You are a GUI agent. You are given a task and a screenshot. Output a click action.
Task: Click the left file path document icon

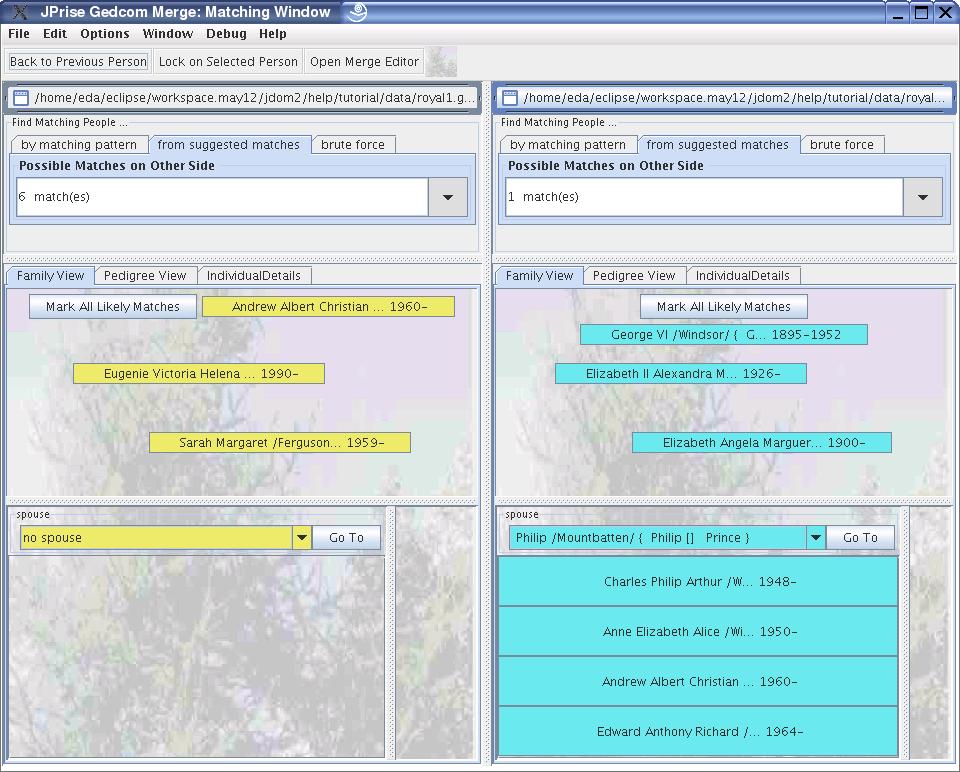tap(20, 98)
